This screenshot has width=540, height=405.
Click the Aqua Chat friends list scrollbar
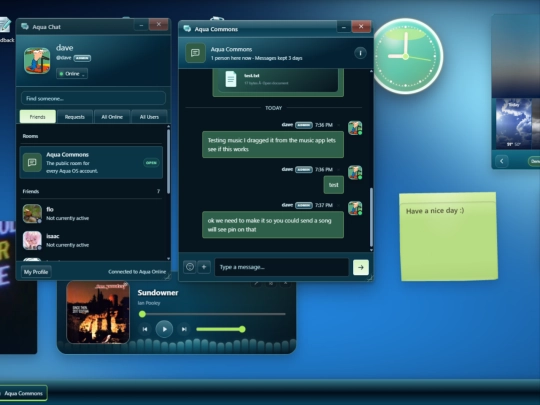click(x=168, y=162)
